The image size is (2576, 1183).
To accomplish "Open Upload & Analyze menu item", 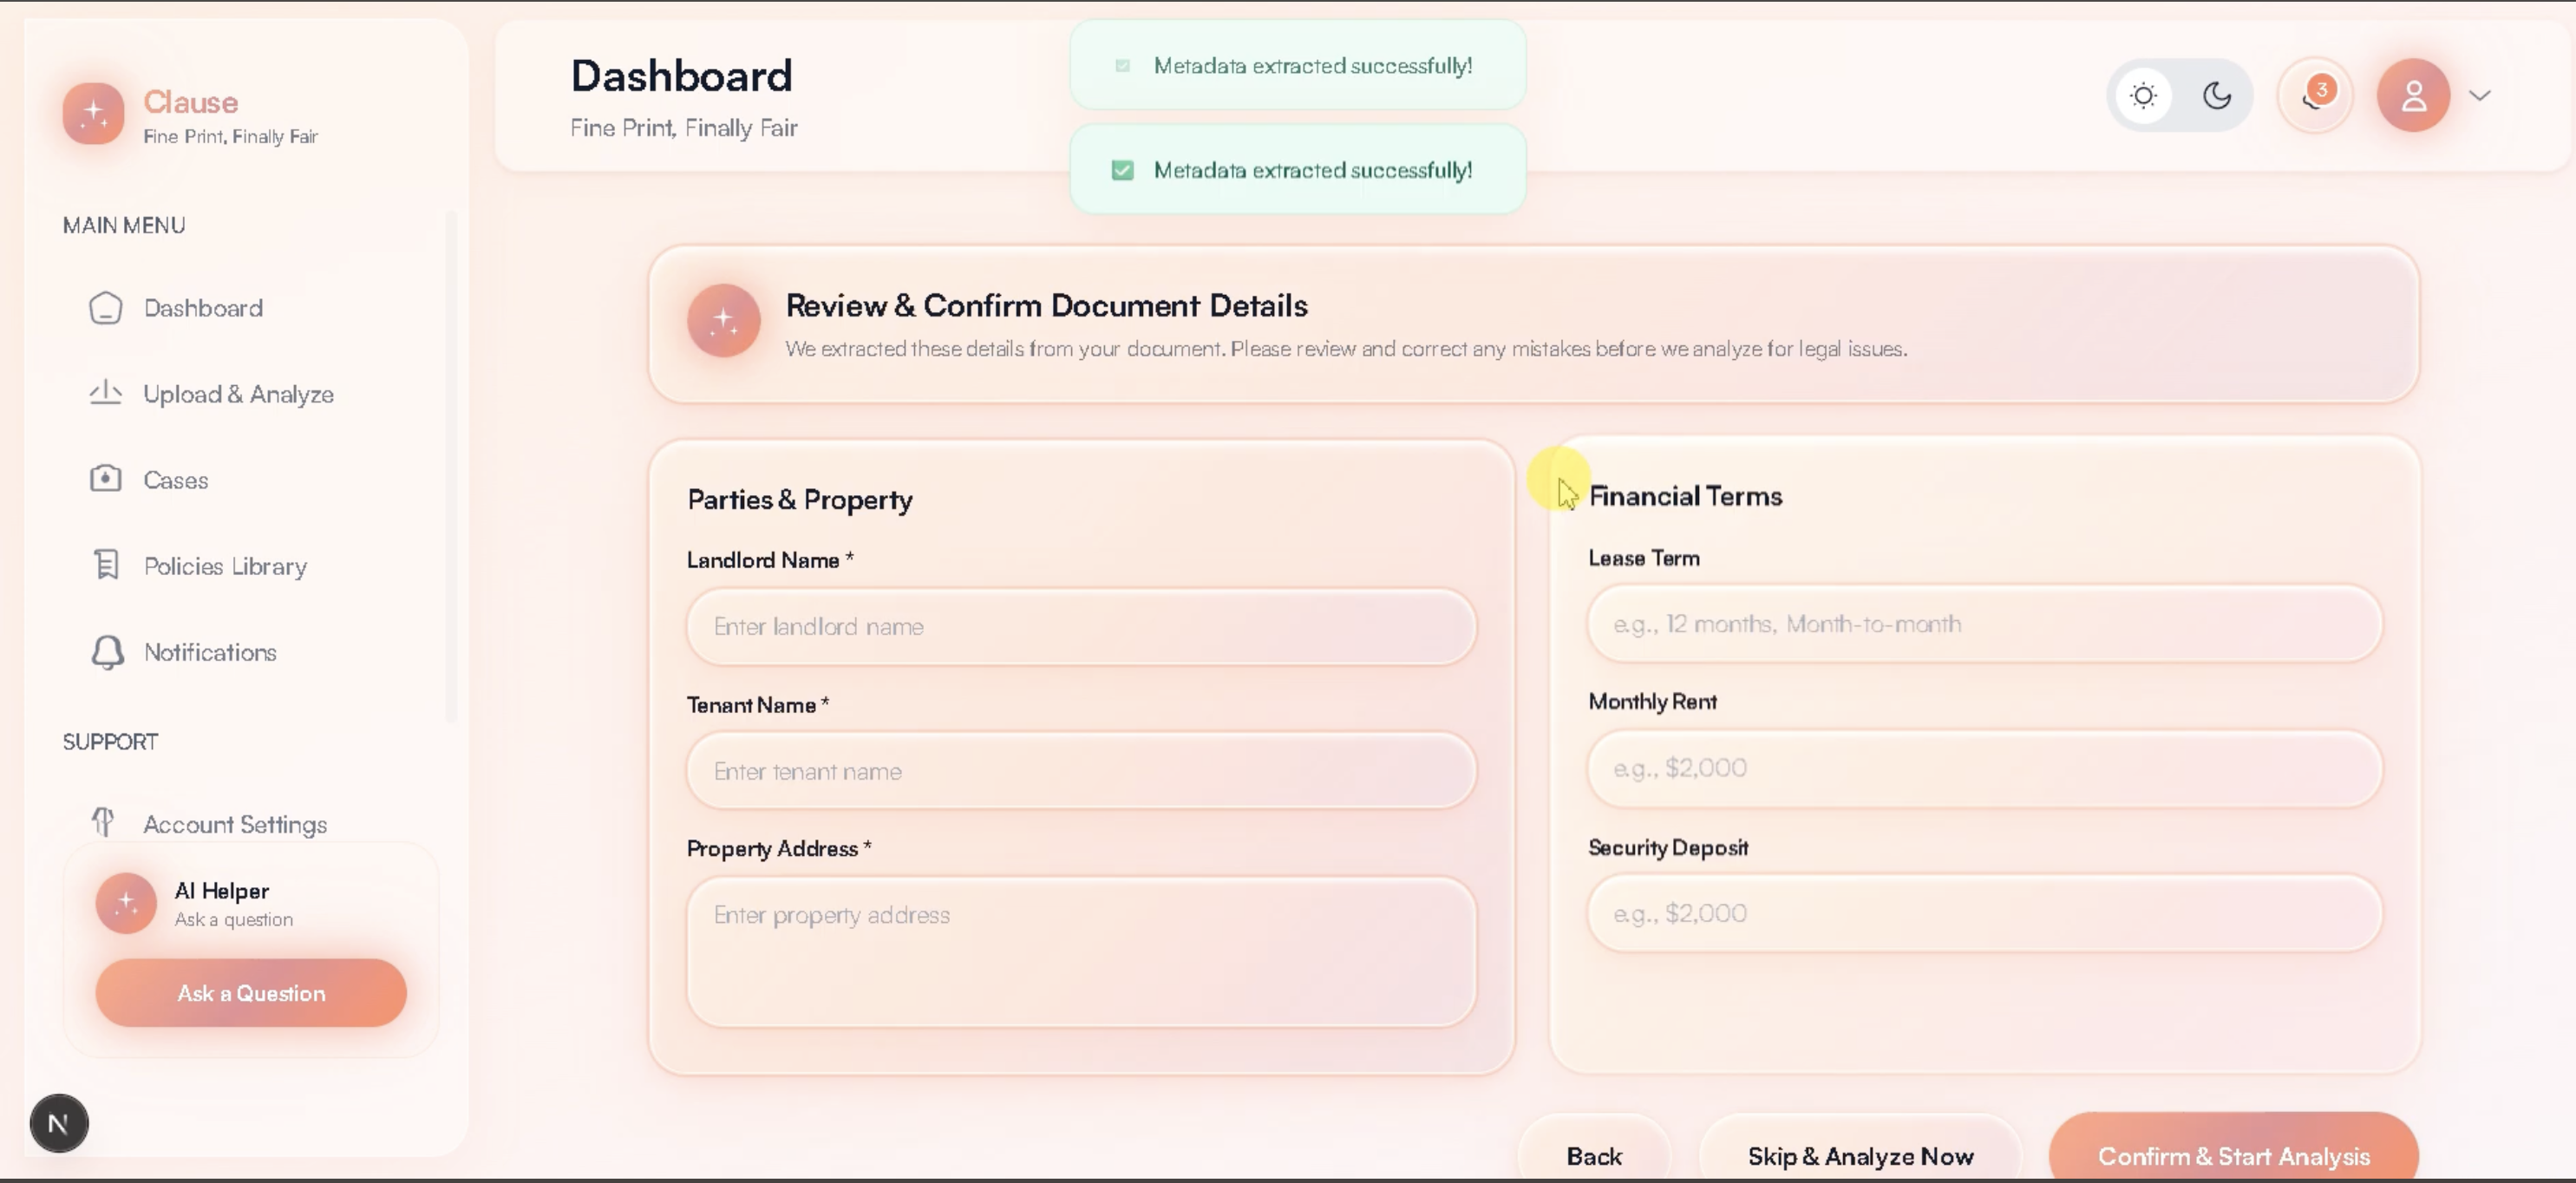I will coord(237,394).
